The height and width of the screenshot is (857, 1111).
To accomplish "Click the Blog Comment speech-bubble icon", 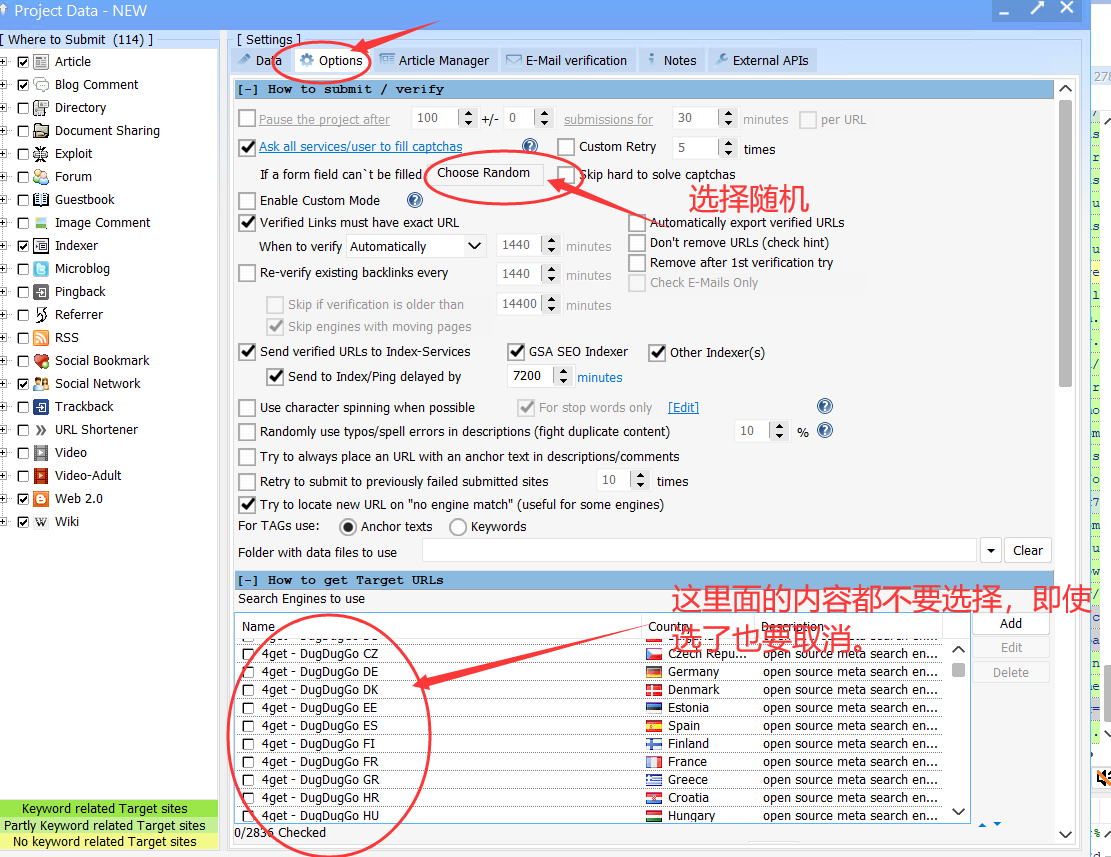I will pos(40,84).
